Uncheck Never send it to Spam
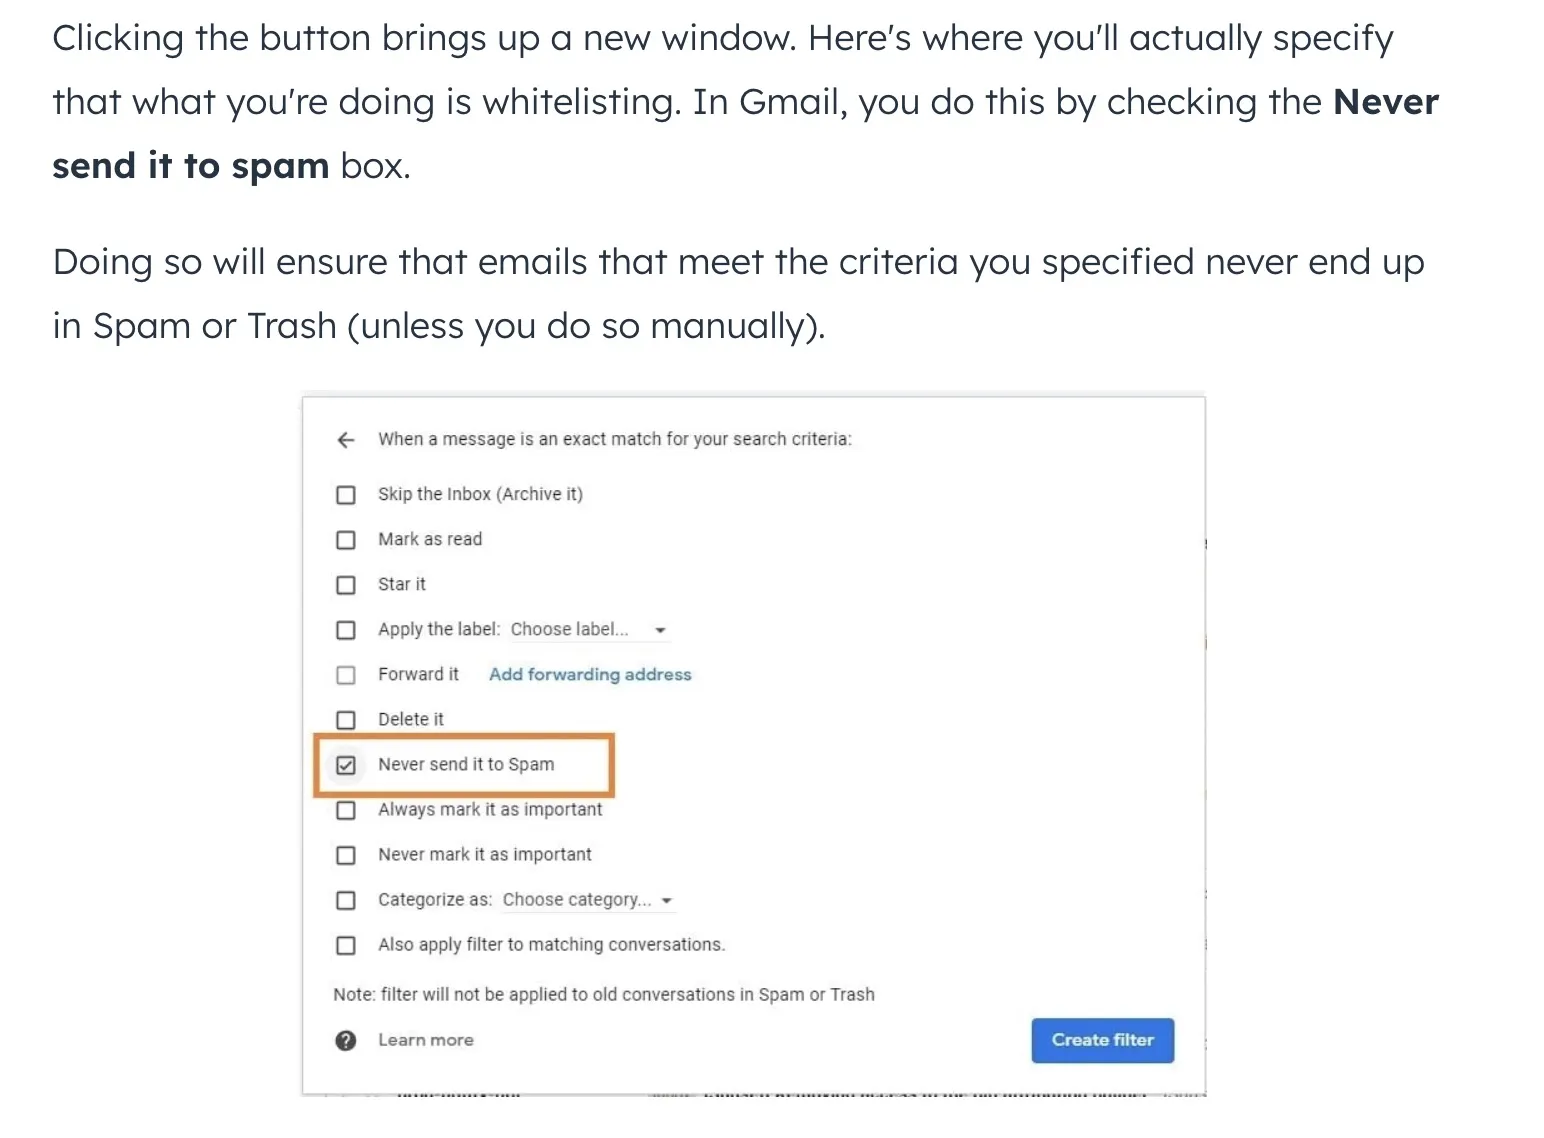 (346, 765)
